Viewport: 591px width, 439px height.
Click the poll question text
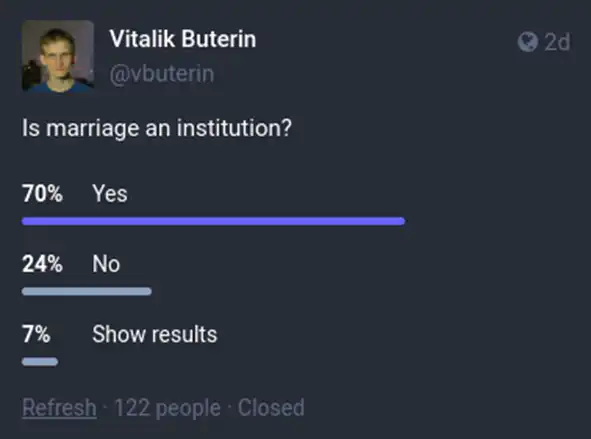point(157,128)
